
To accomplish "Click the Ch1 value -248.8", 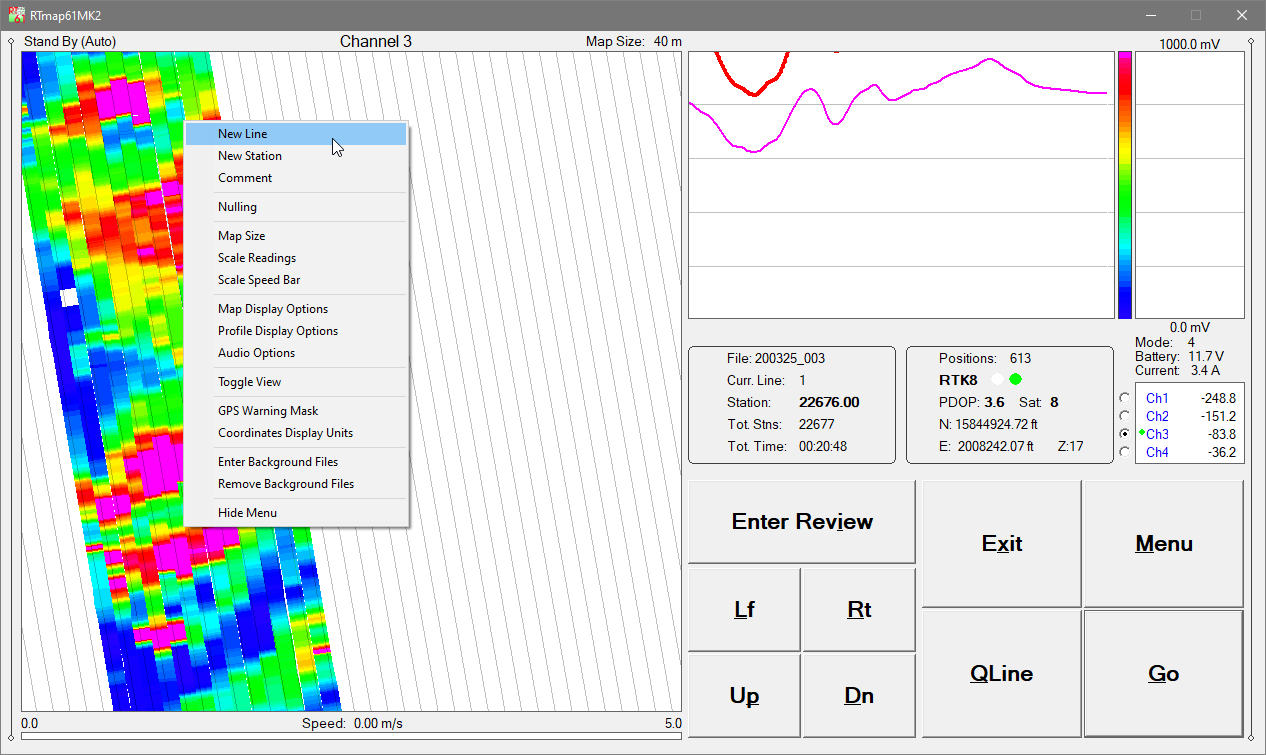I will click(1218, 398).
